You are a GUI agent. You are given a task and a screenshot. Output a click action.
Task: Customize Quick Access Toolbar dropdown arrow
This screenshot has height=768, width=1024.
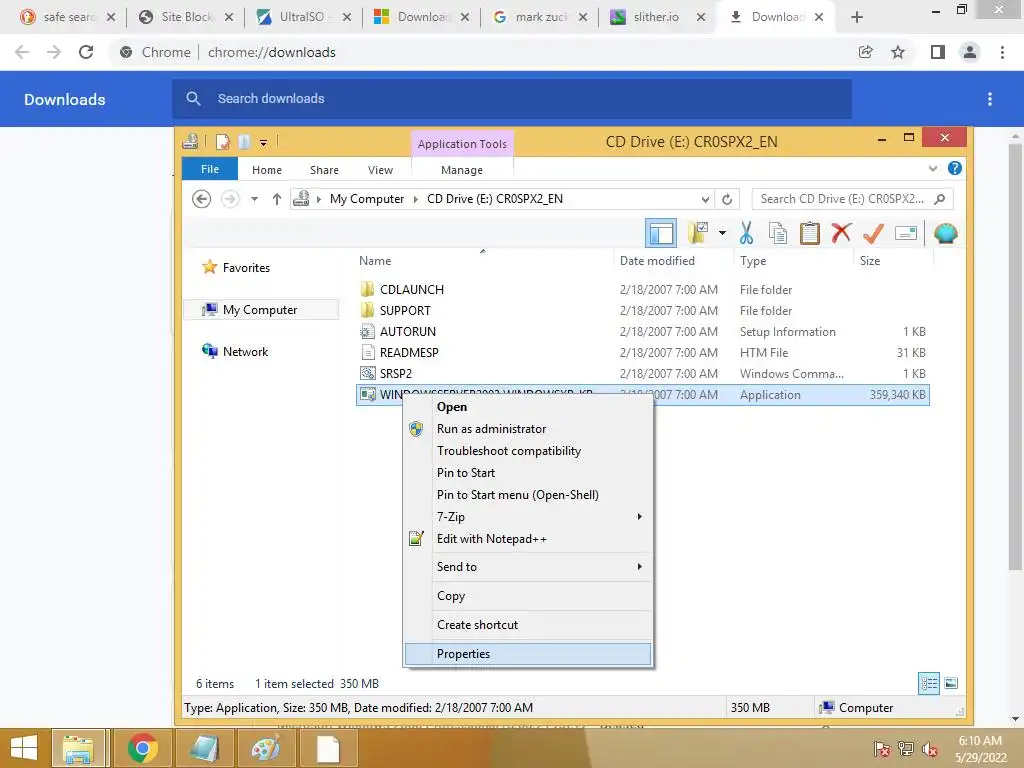[x=263, y=142]
